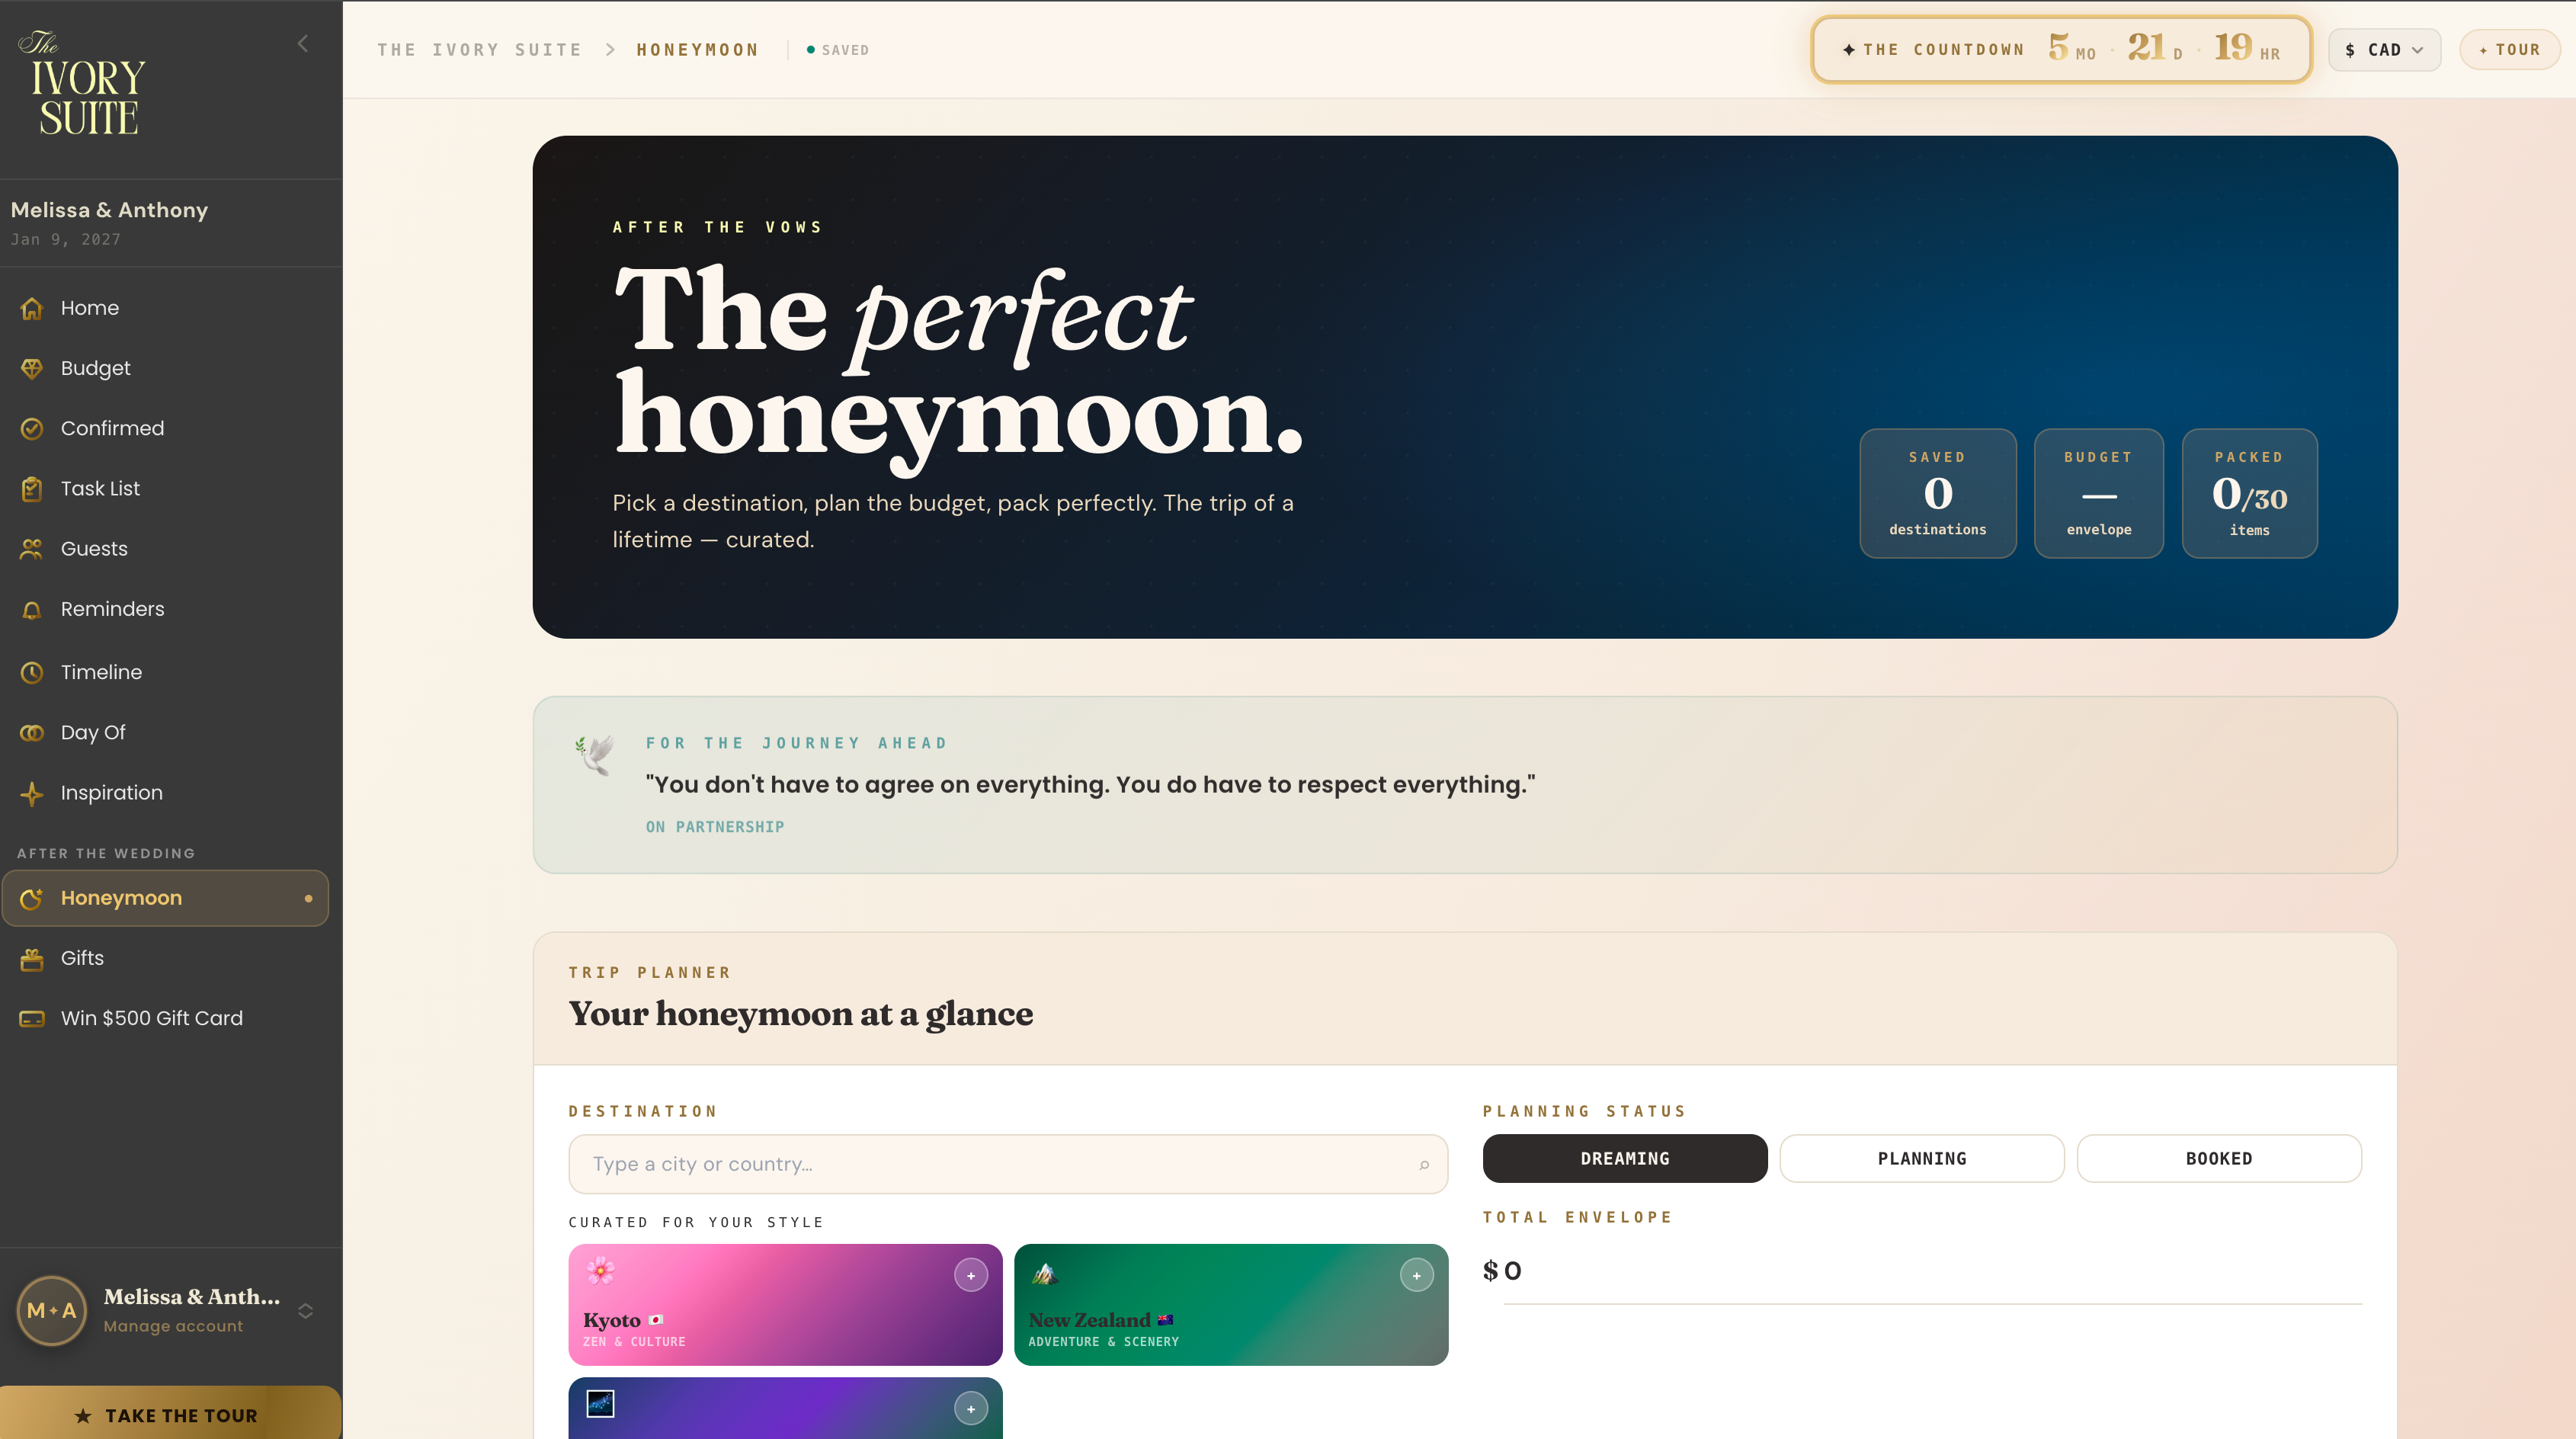Open Inspiration in the sidebar
The width and height of the screenshot is (2576, 1439).
click(x=165, y=793)
